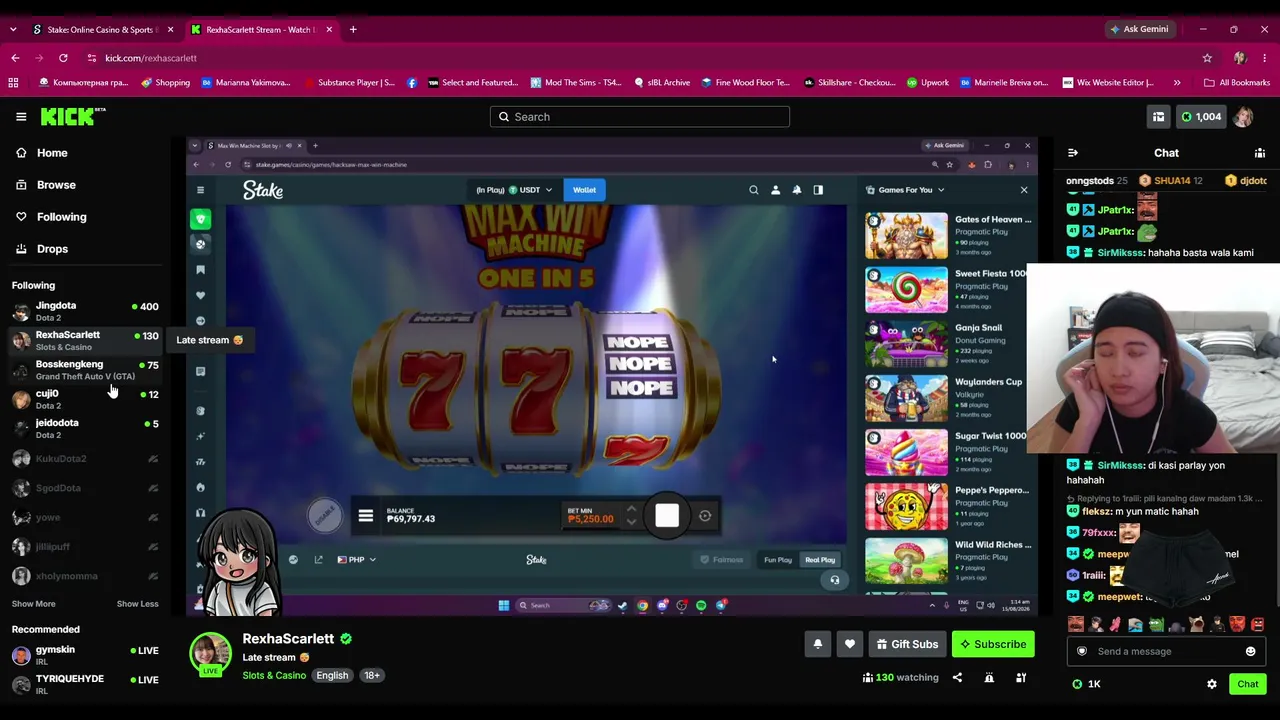Open the Stake live support headset button

[x=835, y=580]
